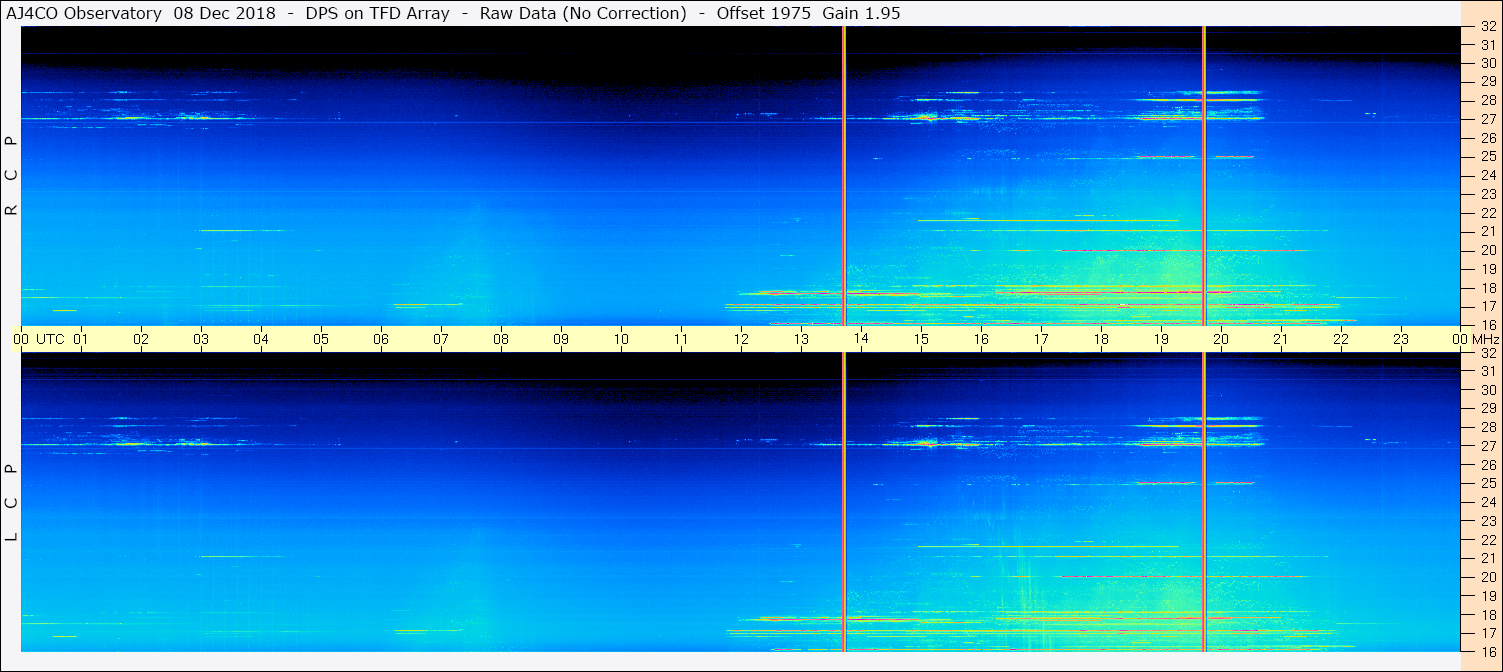Viewport: 1503px width, 672px height.
Task: Click hour '04' on the time axis
Action: tap(261, 339)
